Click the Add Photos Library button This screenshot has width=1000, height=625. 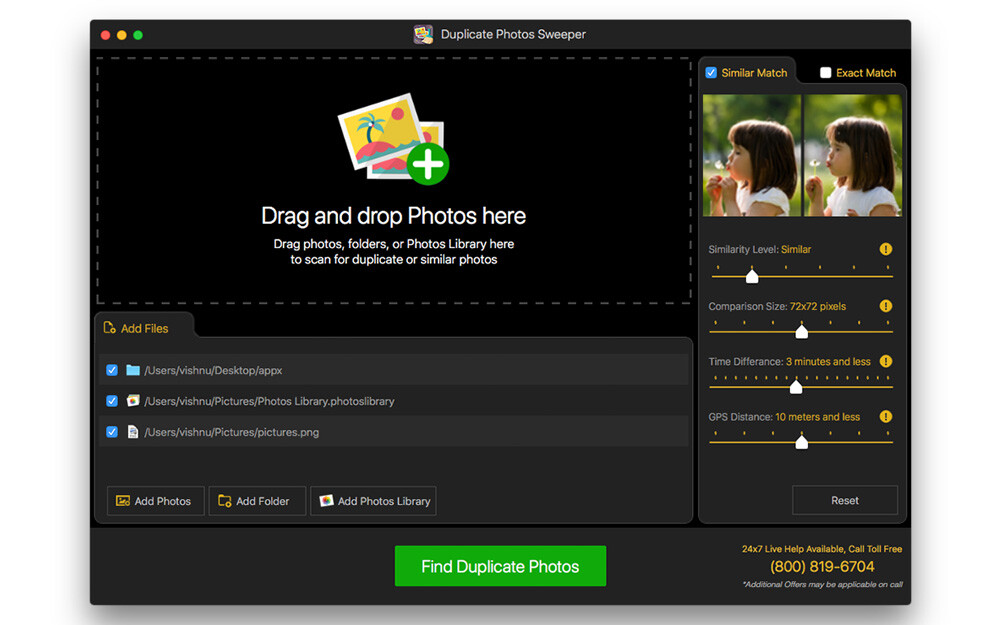tap(373, 501)
